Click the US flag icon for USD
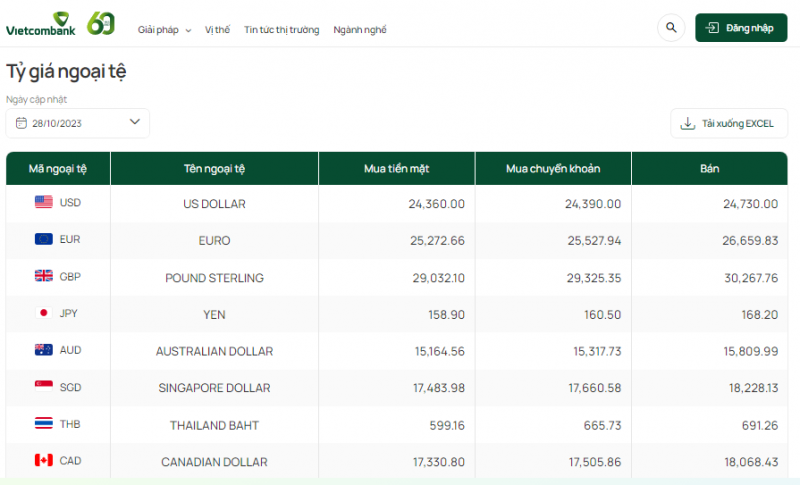The height and width of the screenshot is (485, 800). (x=44, y=202)
